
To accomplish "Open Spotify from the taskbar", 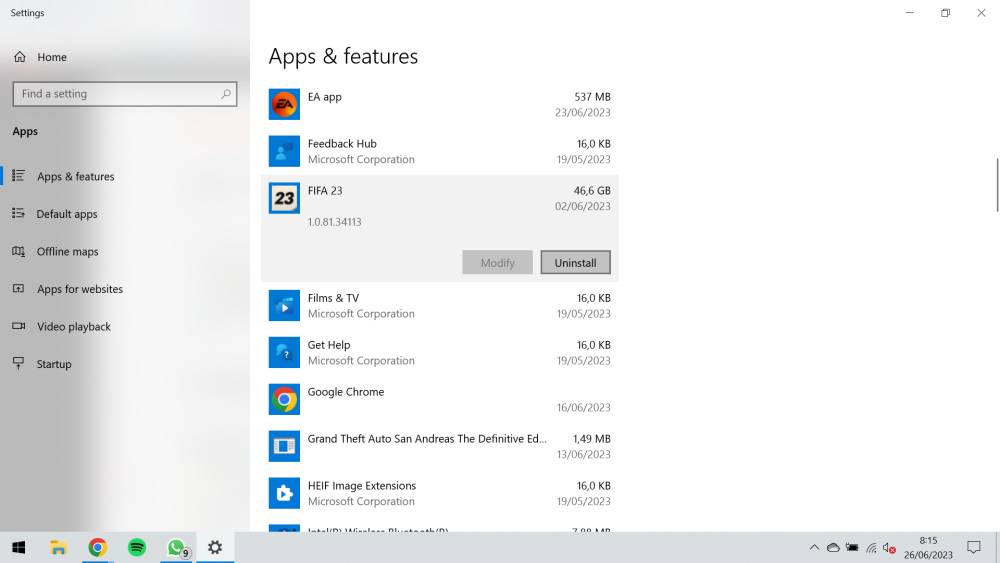I will (137, 548).
